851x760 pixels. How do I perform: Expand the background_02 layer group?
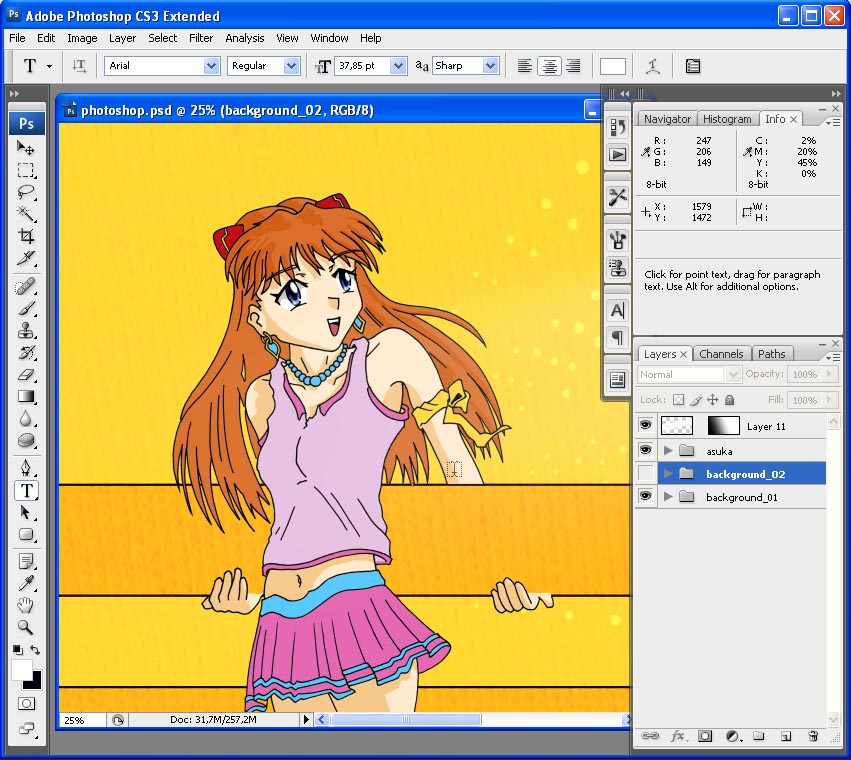click(x=669, y=474)
